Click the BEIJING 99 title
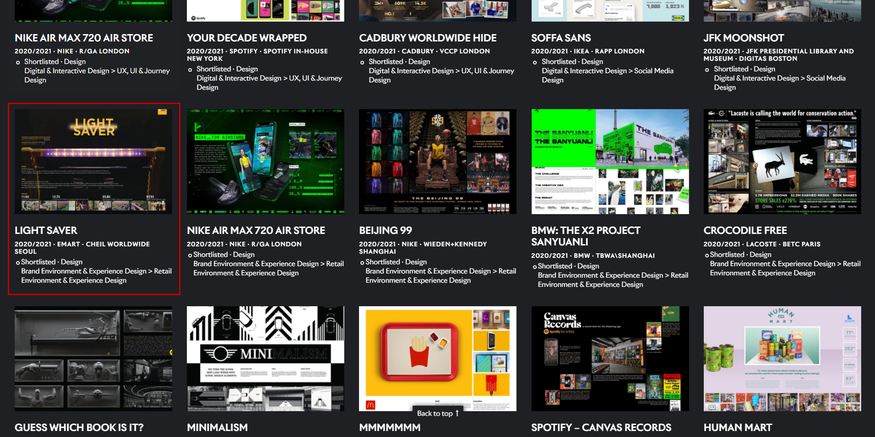The image size is (875, 437). [386, 230]
